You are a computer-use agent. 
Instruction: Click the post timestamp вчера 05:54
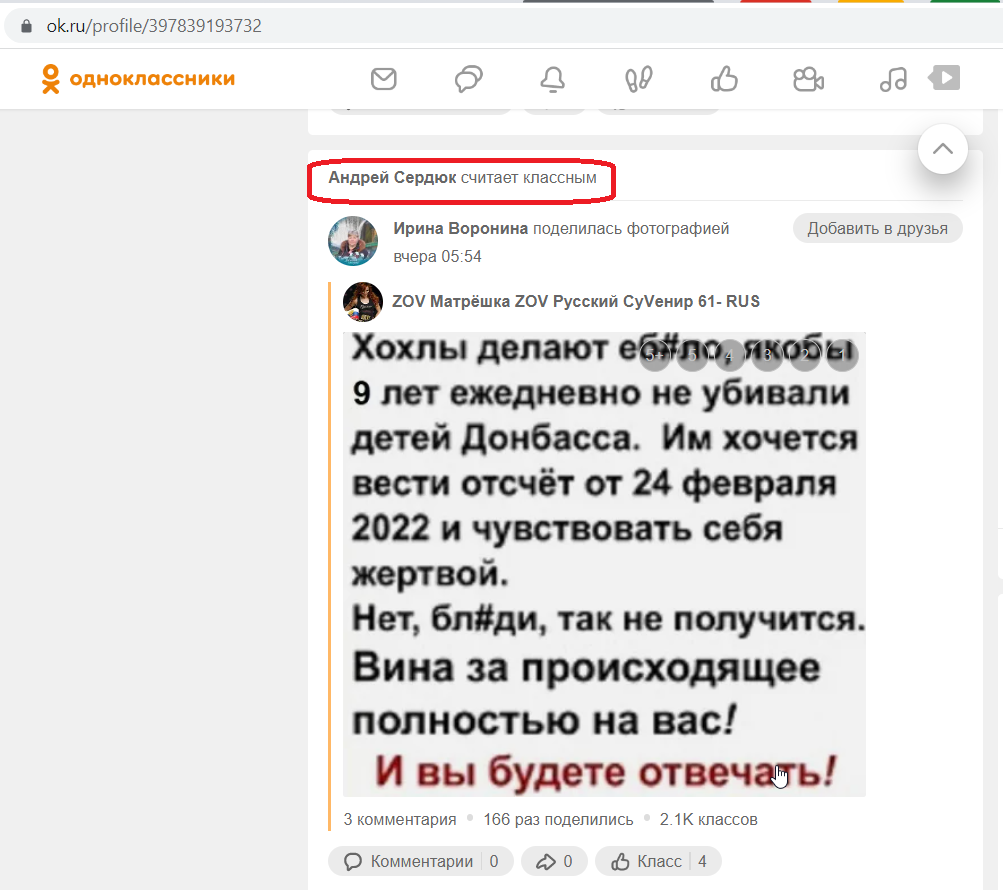point(438,257)
